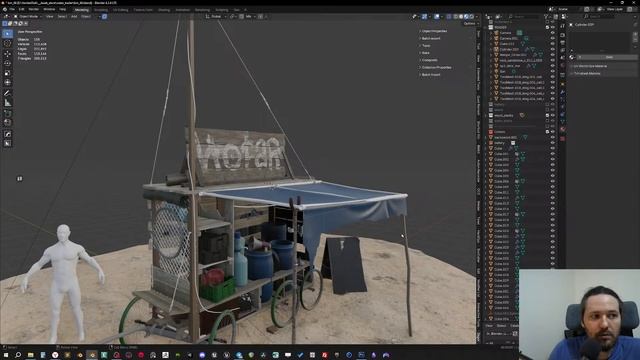The height and width of the screenshot is (360, 640).
Task: Open the viewport View menu
Action: click(49, 17)
